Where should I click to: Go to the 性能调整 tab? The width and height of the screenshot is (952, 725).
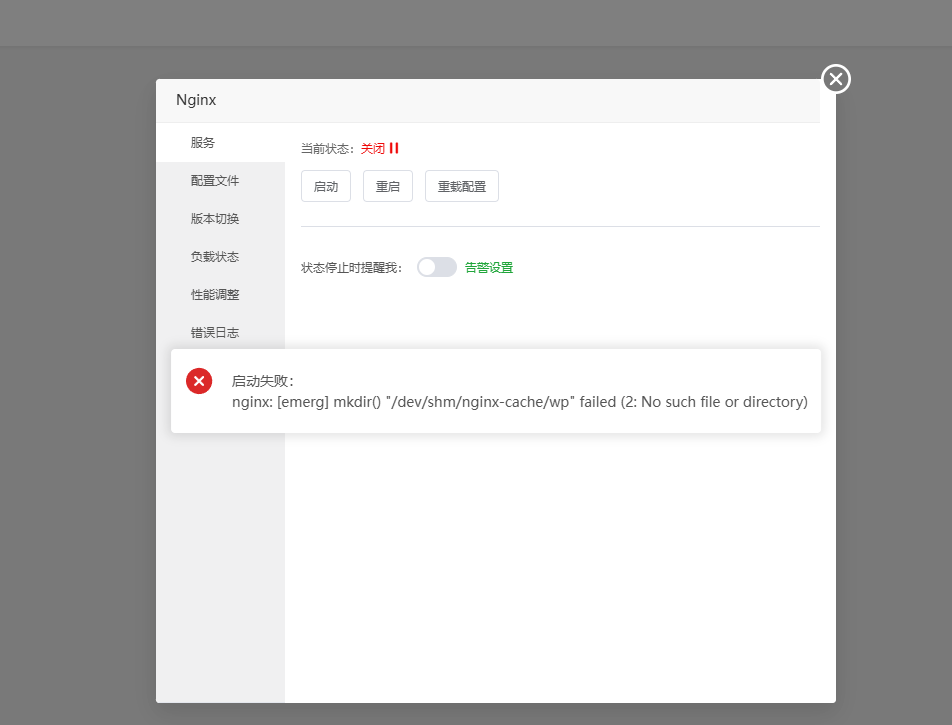click(220, 294)
